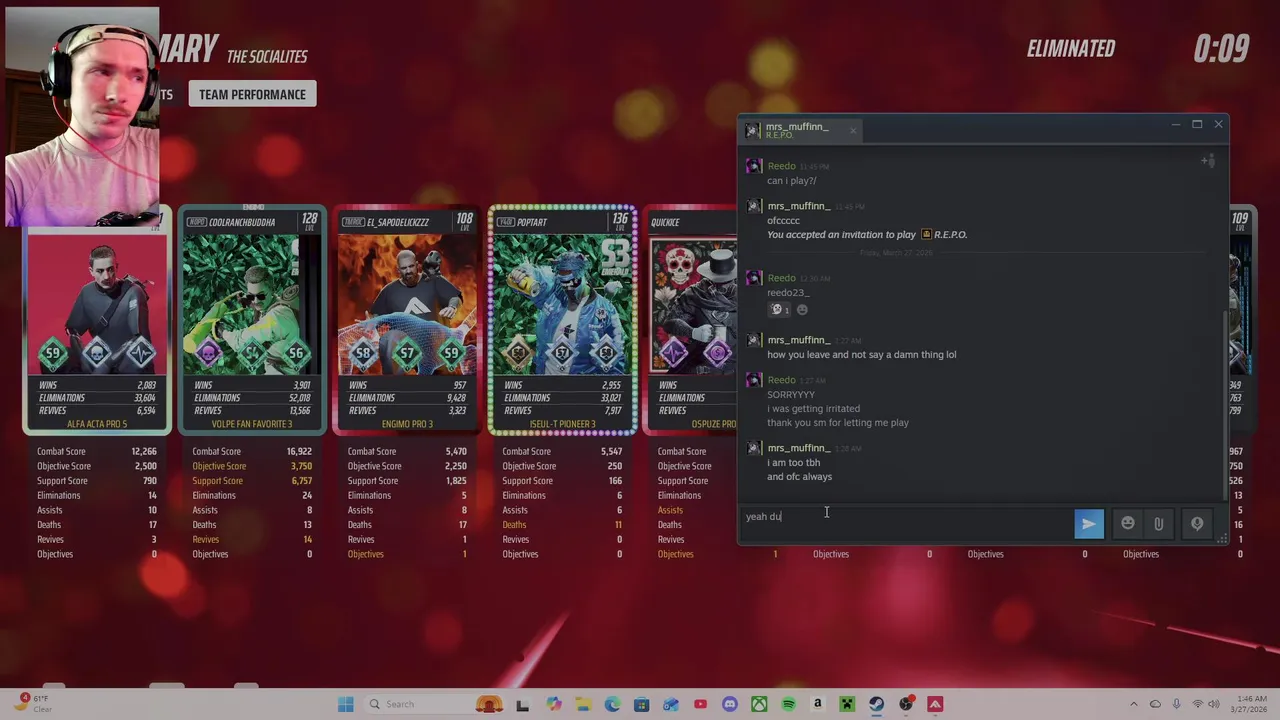Viewport: 1280px width, 720px height.
Task: Open Microsoft Edge from the taskbar
Action: [x=612, y=705]
